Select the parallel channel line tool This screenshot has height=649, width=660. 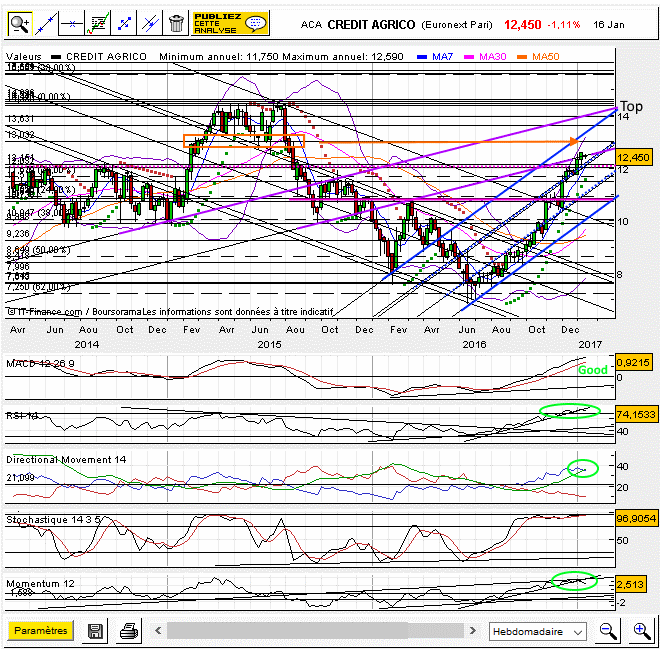[150, 24]
